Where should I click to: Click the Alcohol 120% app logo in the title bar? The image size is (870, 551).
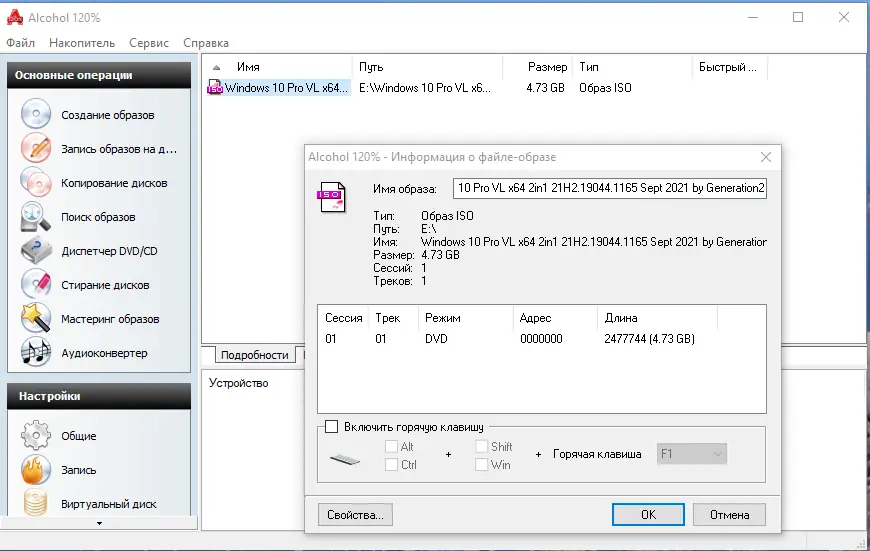coord(14,17)
